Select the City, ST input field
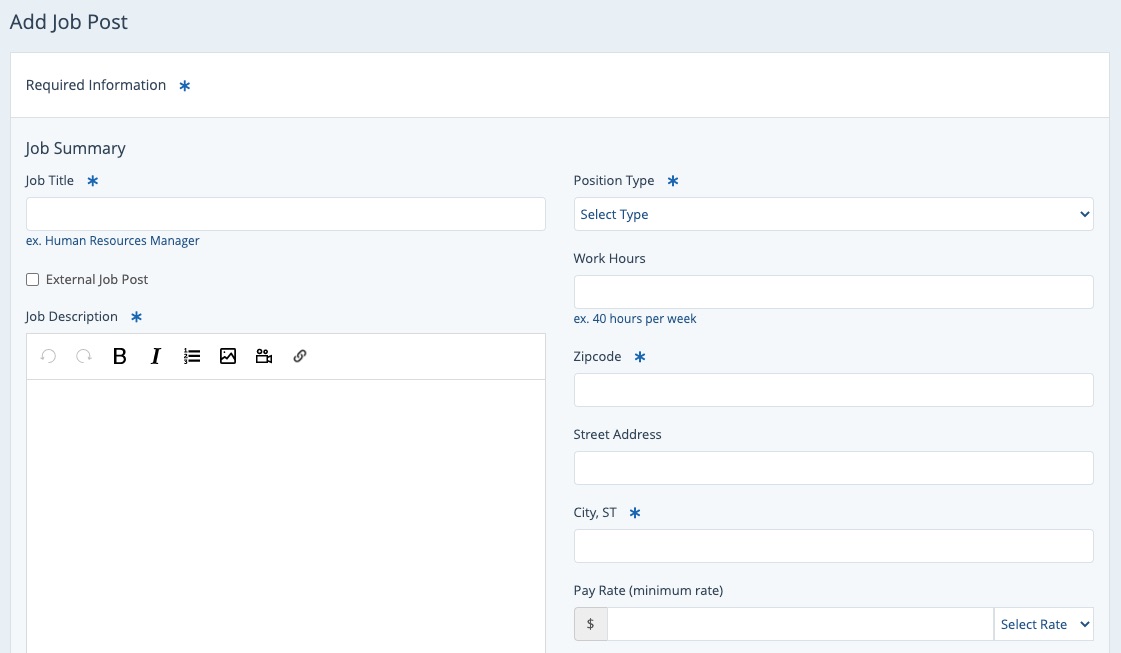Viewport: 1121px width, 653px height. click(833, 546)
